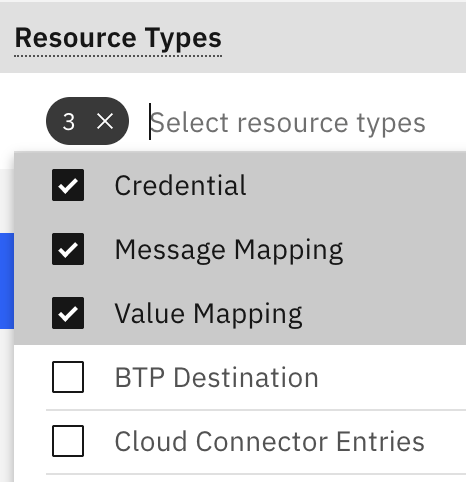Click the gray Resource Types header bar

(233, 38)
